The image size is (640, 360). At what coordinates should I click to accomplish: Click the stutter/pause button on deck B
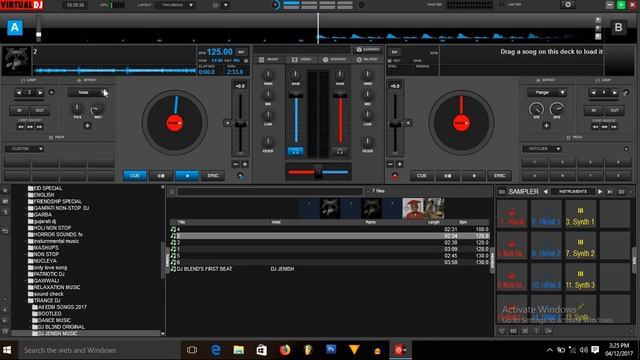(x=448, y=176)
